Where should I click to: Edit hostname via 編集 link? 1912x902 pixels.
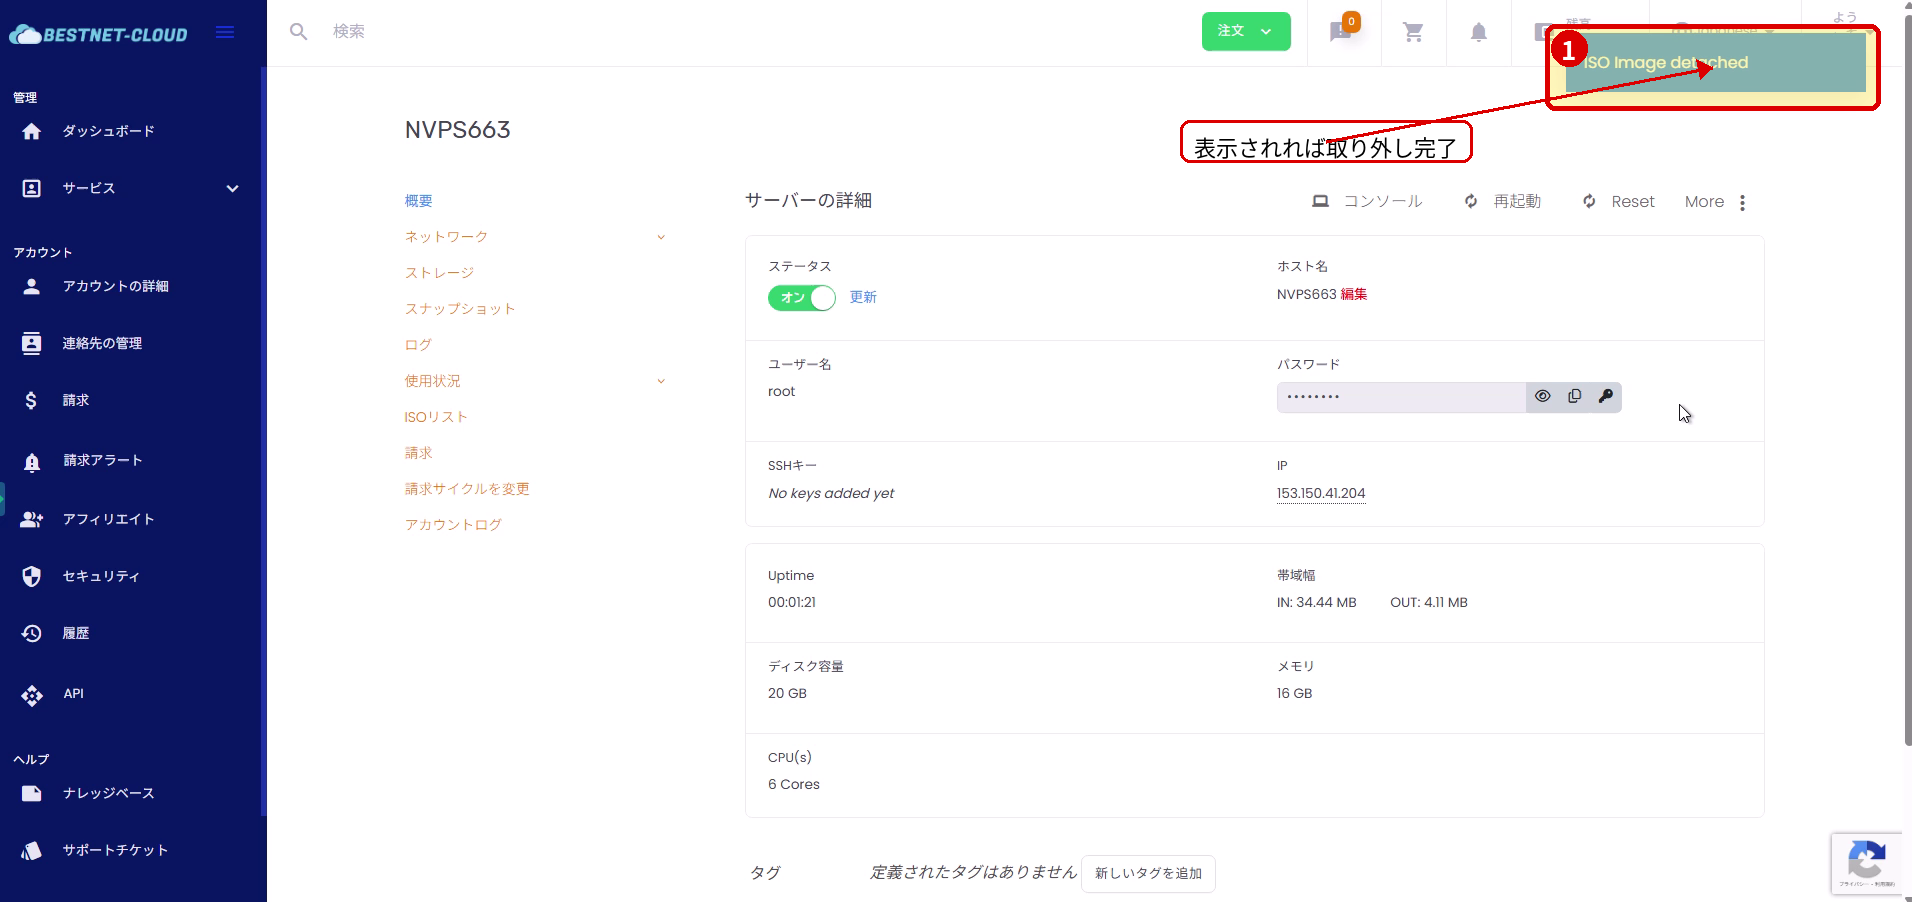[x=1353, y=293]
